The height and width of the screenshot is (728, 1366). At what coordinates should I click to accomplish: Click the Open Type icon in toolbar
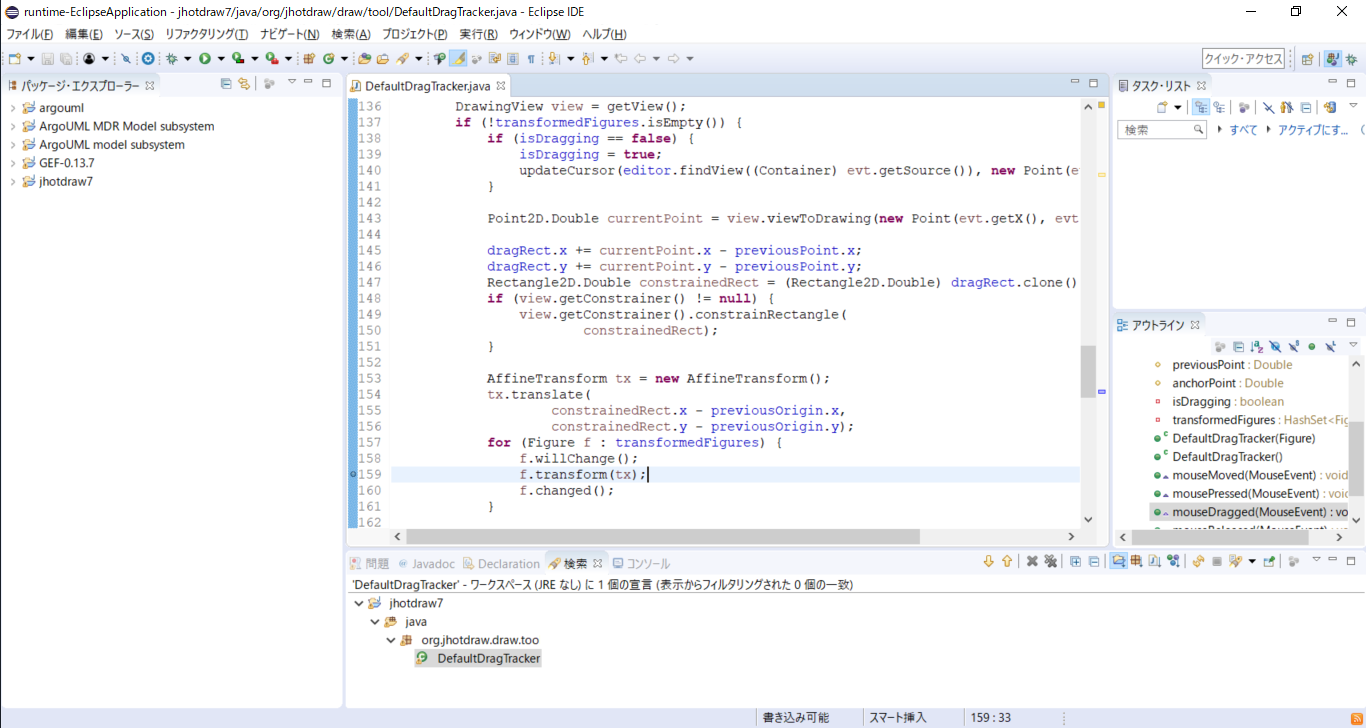(364, 59)
